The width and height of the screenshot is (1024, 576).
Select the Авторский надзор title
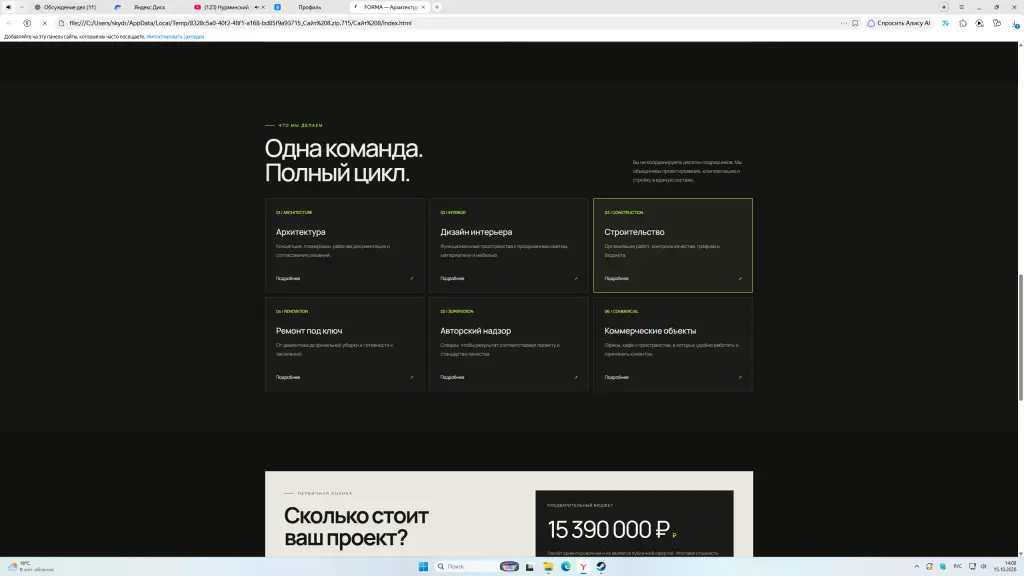[475, 330]
